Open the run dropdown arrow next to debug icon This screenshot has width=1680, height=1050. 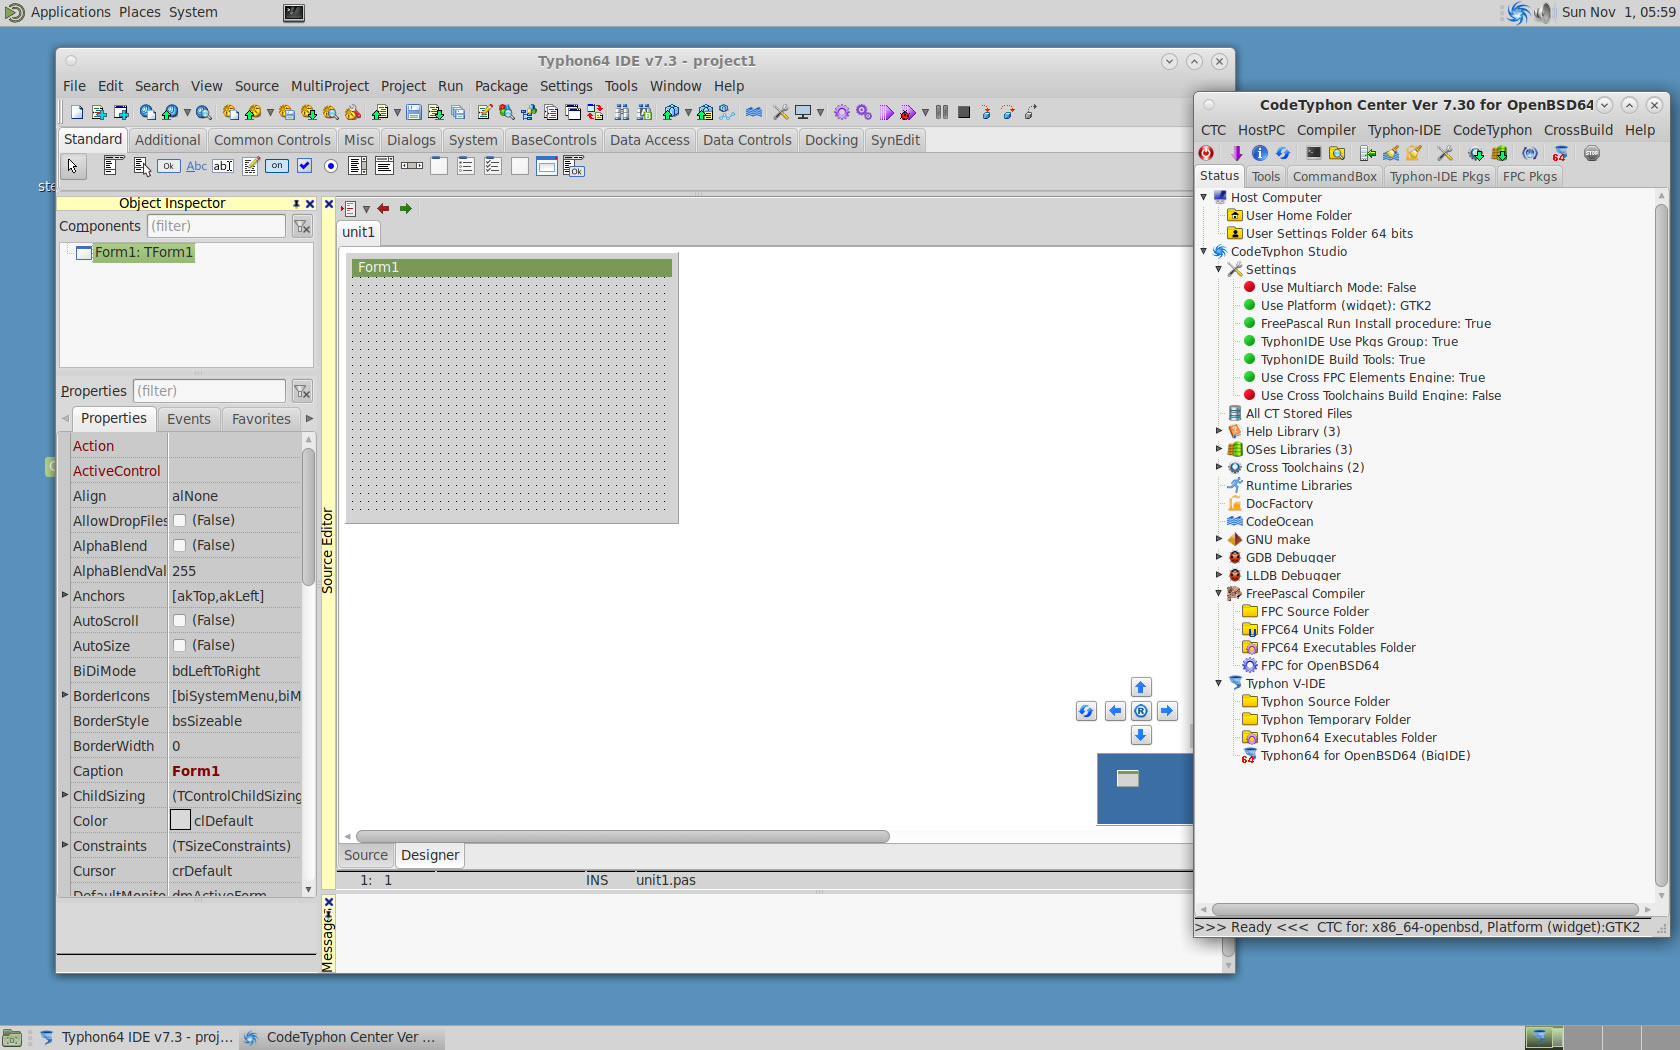pyautogui.click(x=925, y=112)
